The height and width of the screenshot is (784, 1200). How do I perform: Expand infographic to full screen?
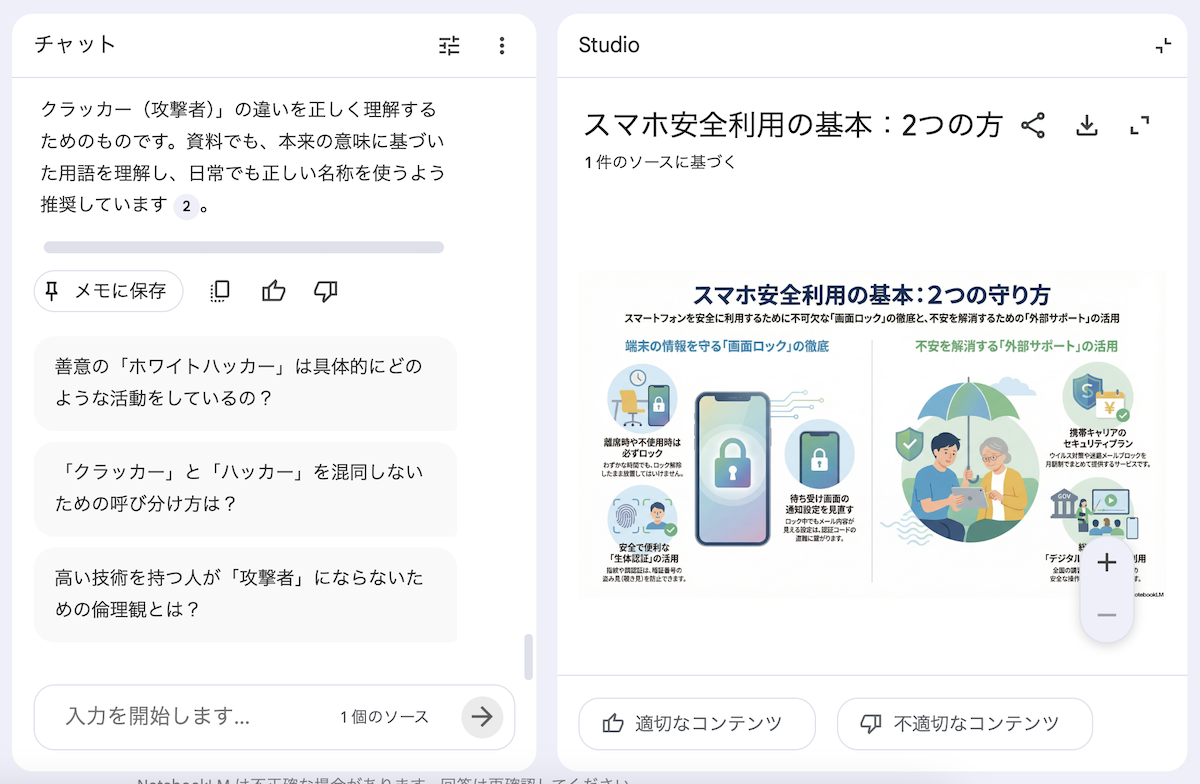1140,125
